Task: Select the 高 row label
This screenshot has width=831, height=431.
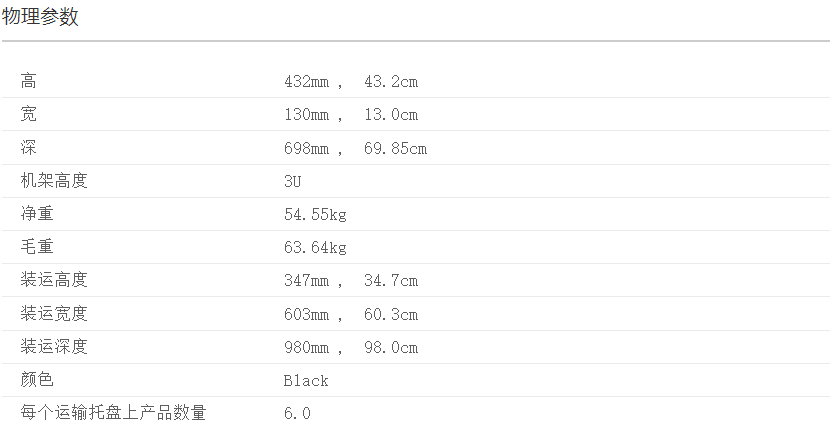Action: click(29, 82)
